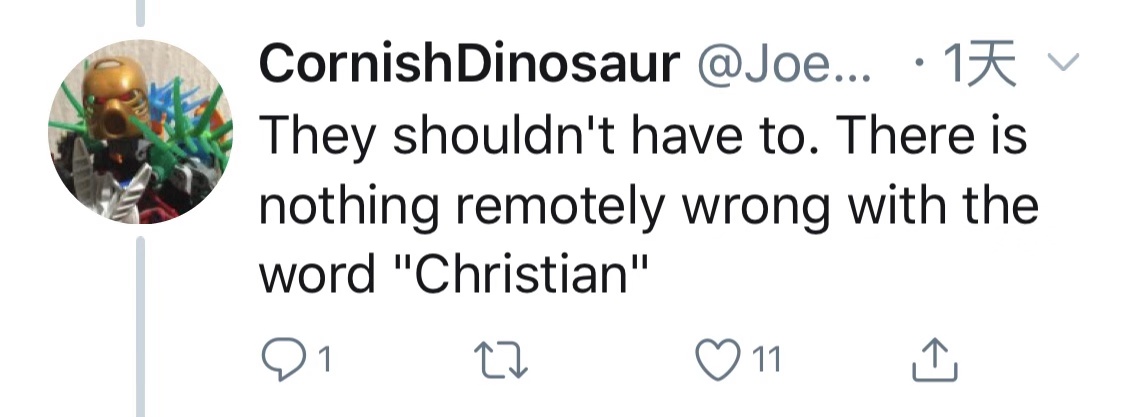Retweet this CornishDinosaur tweet
This screenshot has height=417, width=1125.
498,359
